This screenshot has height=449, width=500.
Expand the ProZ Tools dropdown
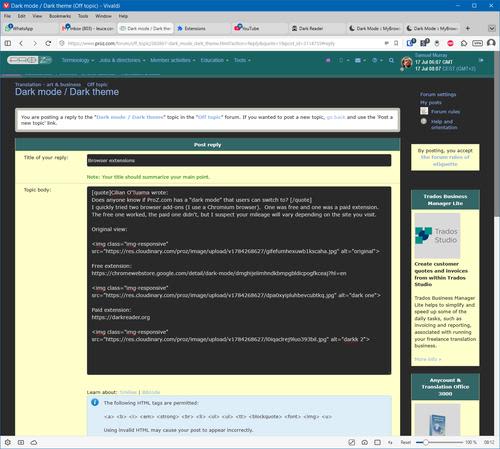tap(242, 60)
